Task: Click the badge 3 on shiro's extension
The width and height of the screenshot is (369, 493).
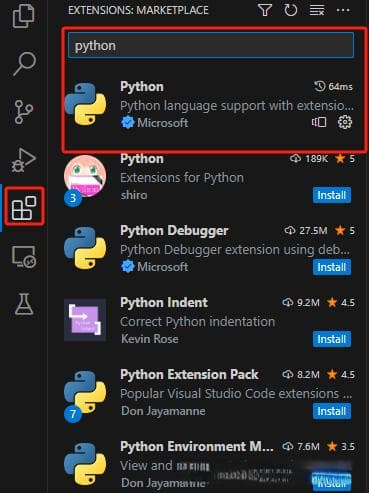Action: (73, 198)
